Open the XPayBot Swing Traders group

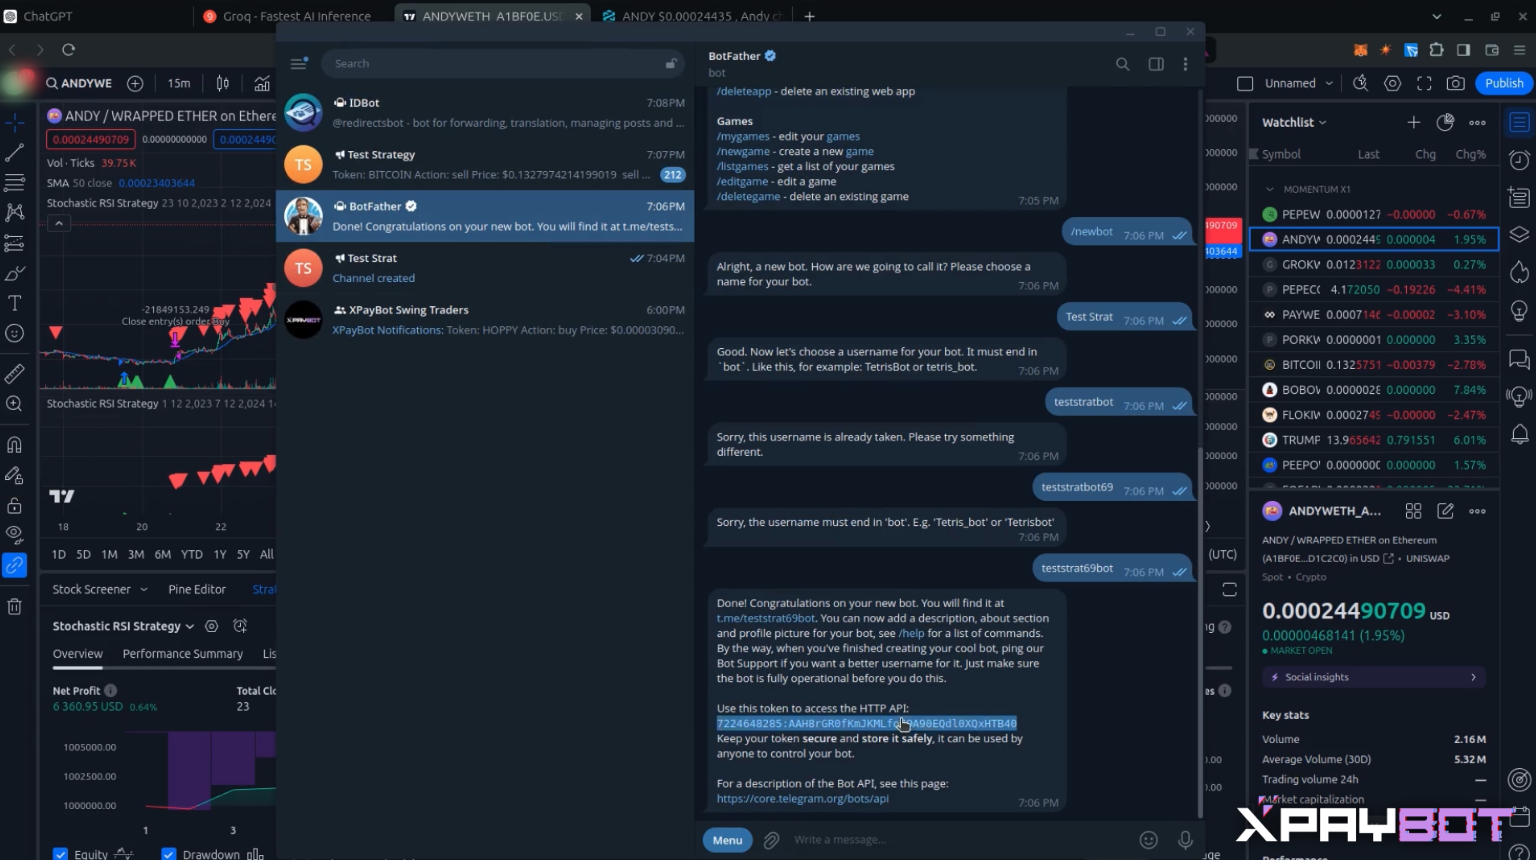485,320
